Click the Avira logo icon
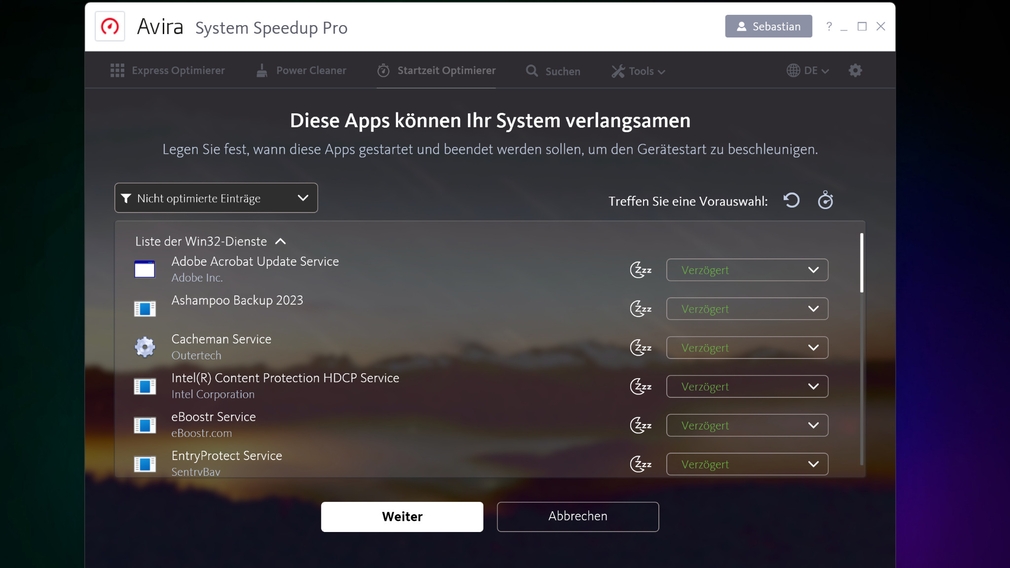The height and width of the screenshot is (568, 1010). [x=110, y=26]
